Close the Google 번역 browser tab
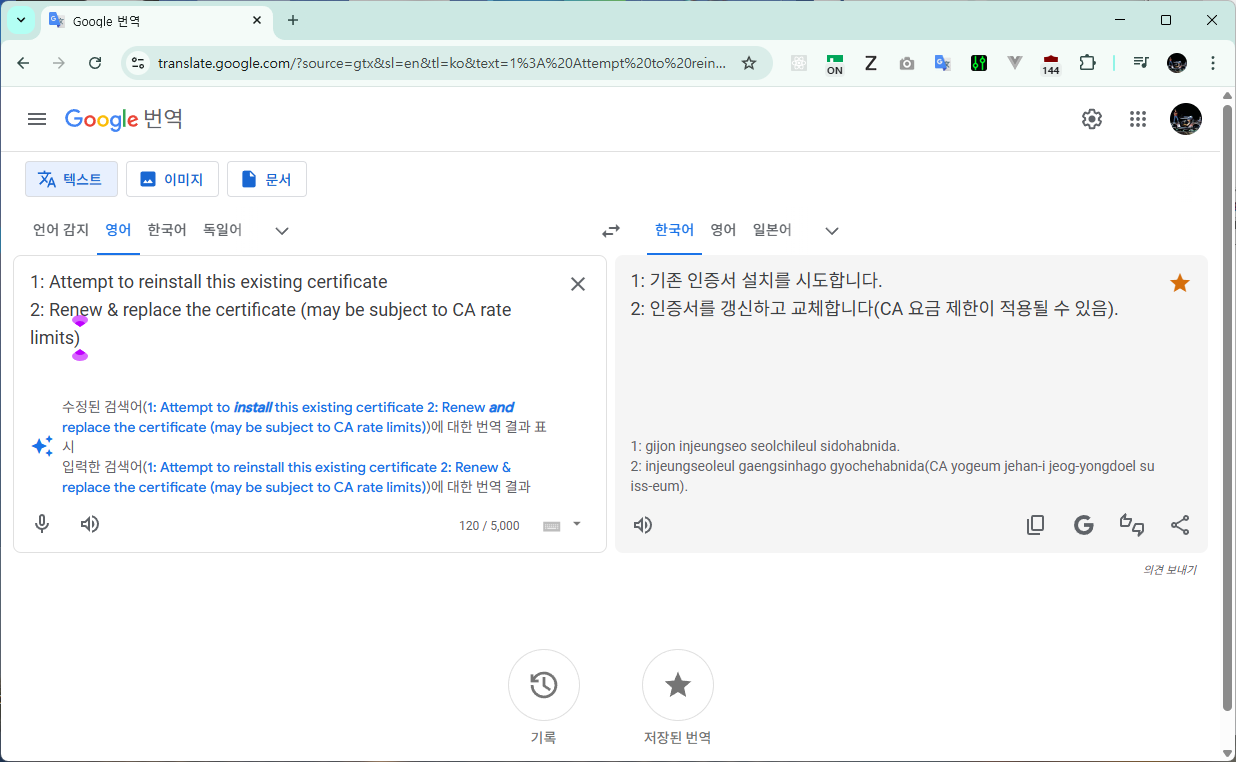Viewport: 1236px width, 762px height. point(257,20)
